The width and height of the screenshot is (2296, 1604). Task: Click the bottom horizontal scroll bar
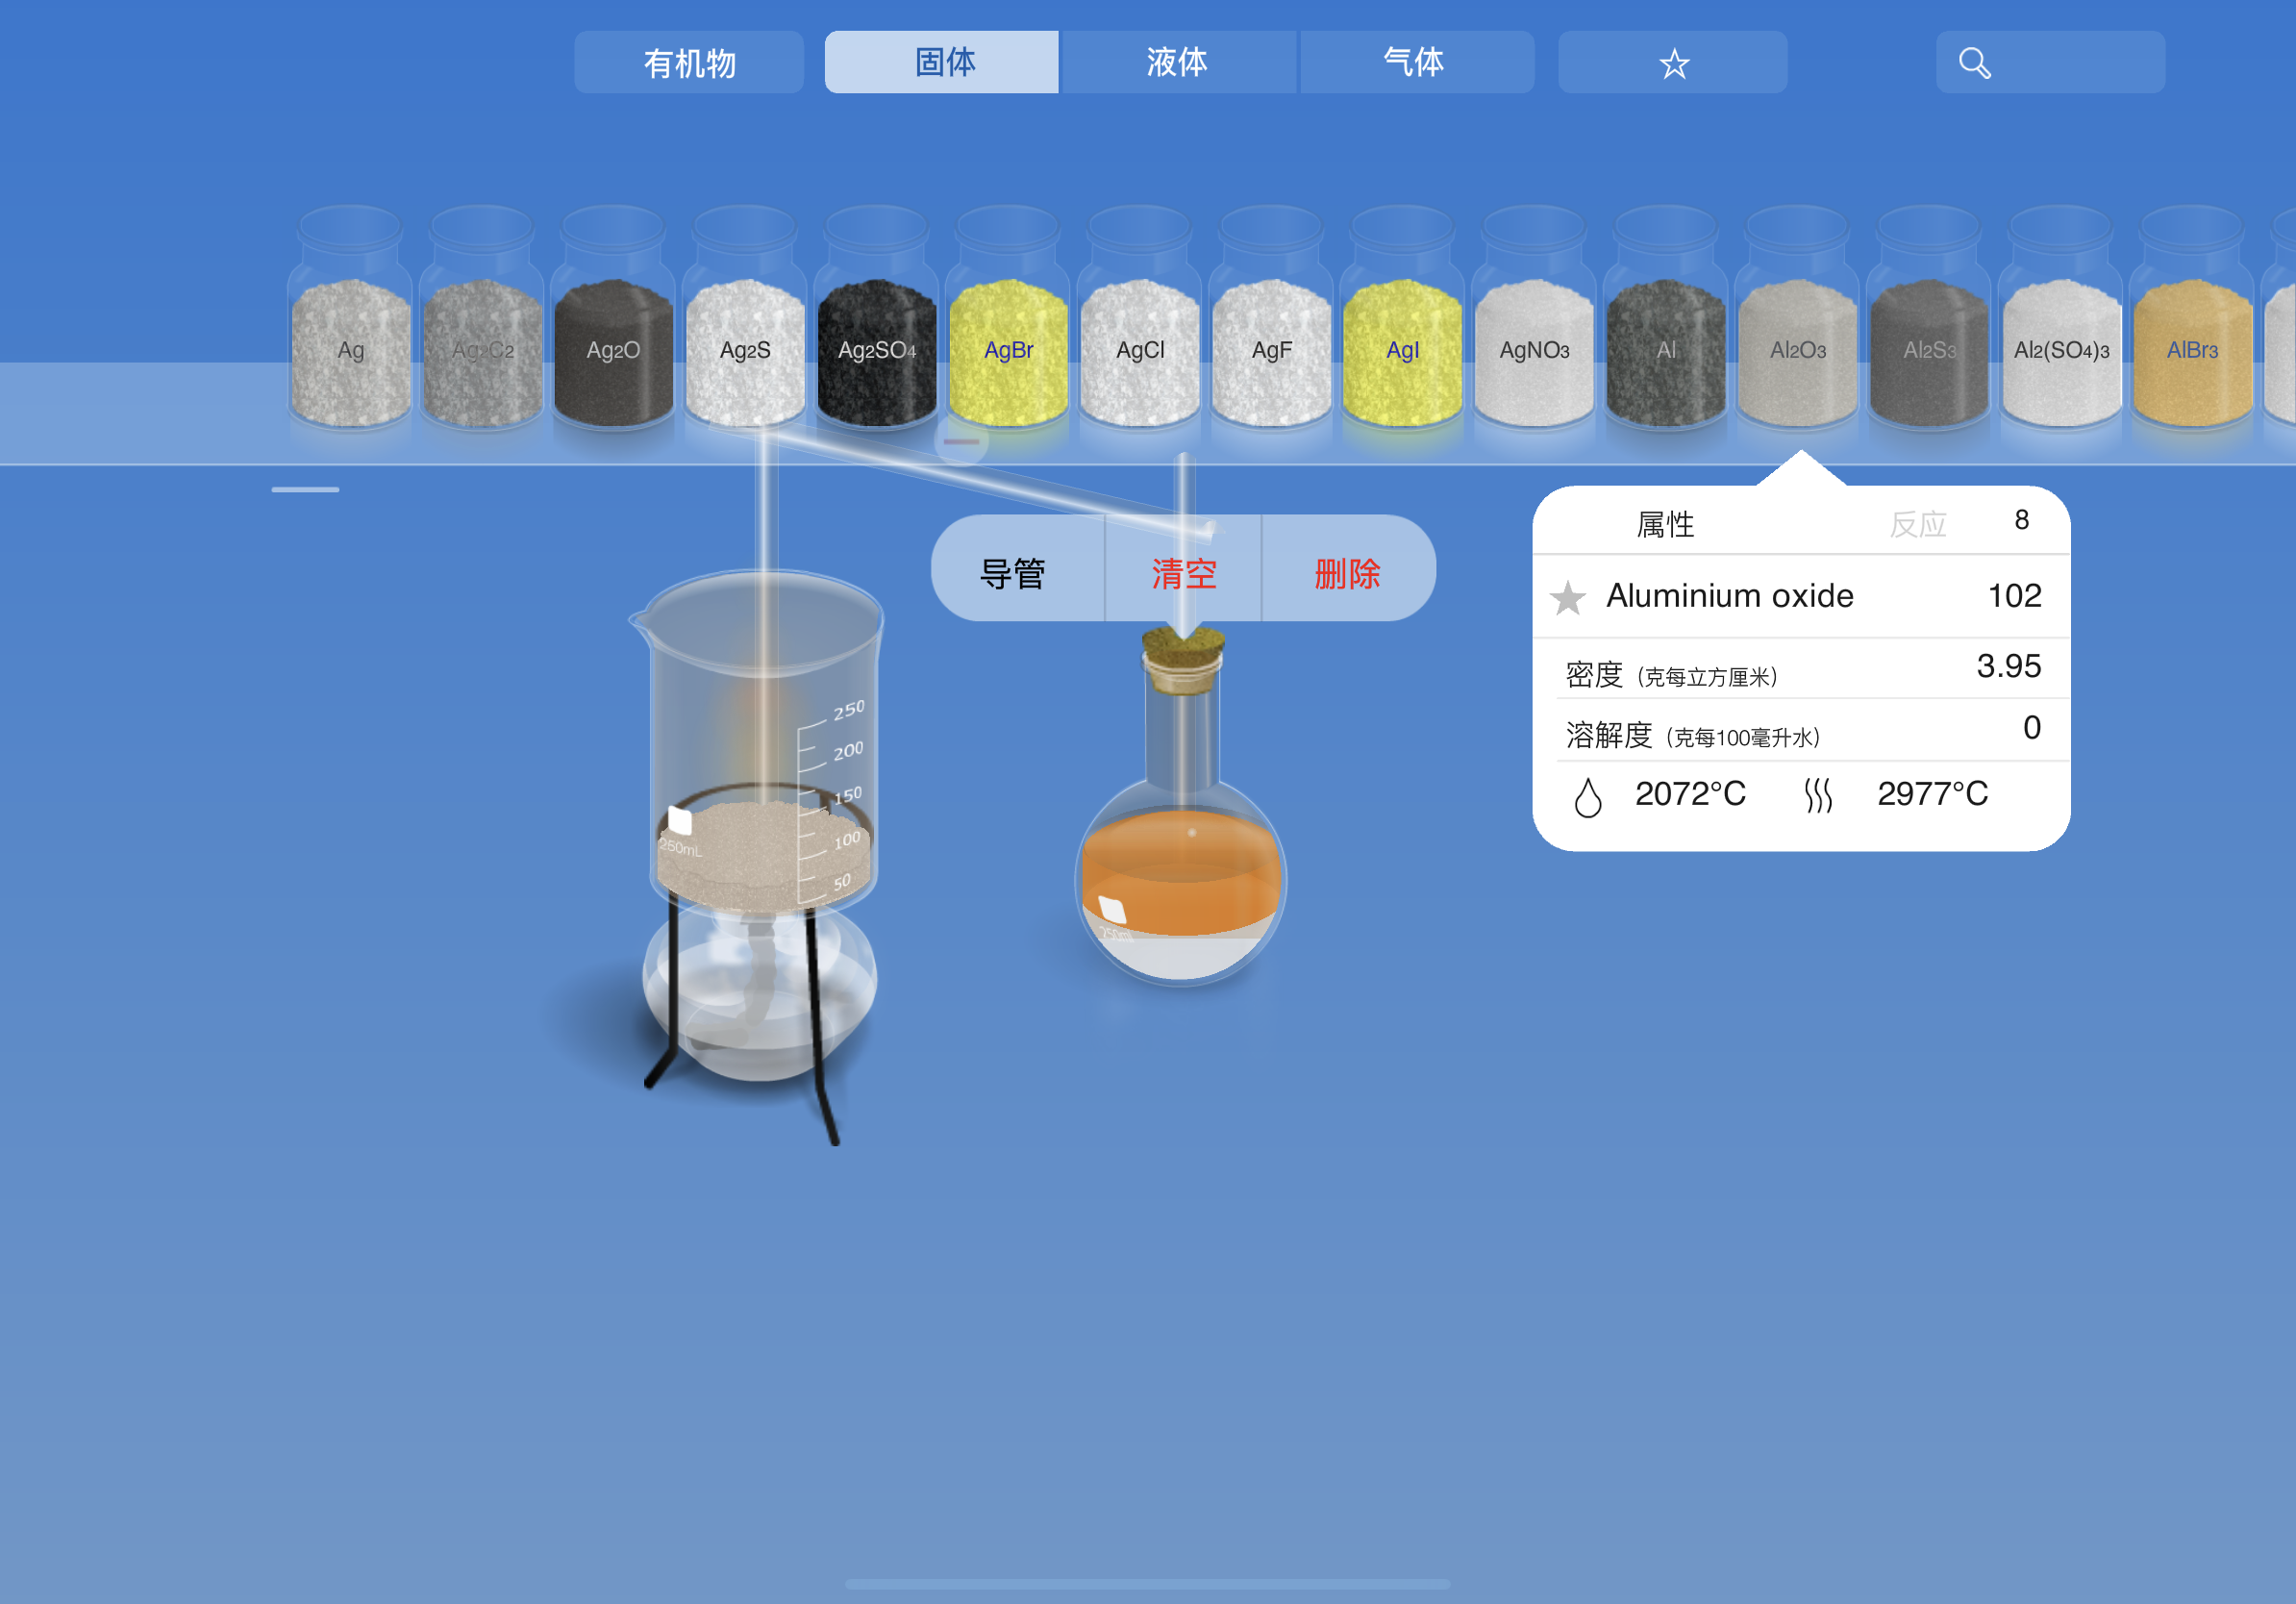[1147, 1584]
